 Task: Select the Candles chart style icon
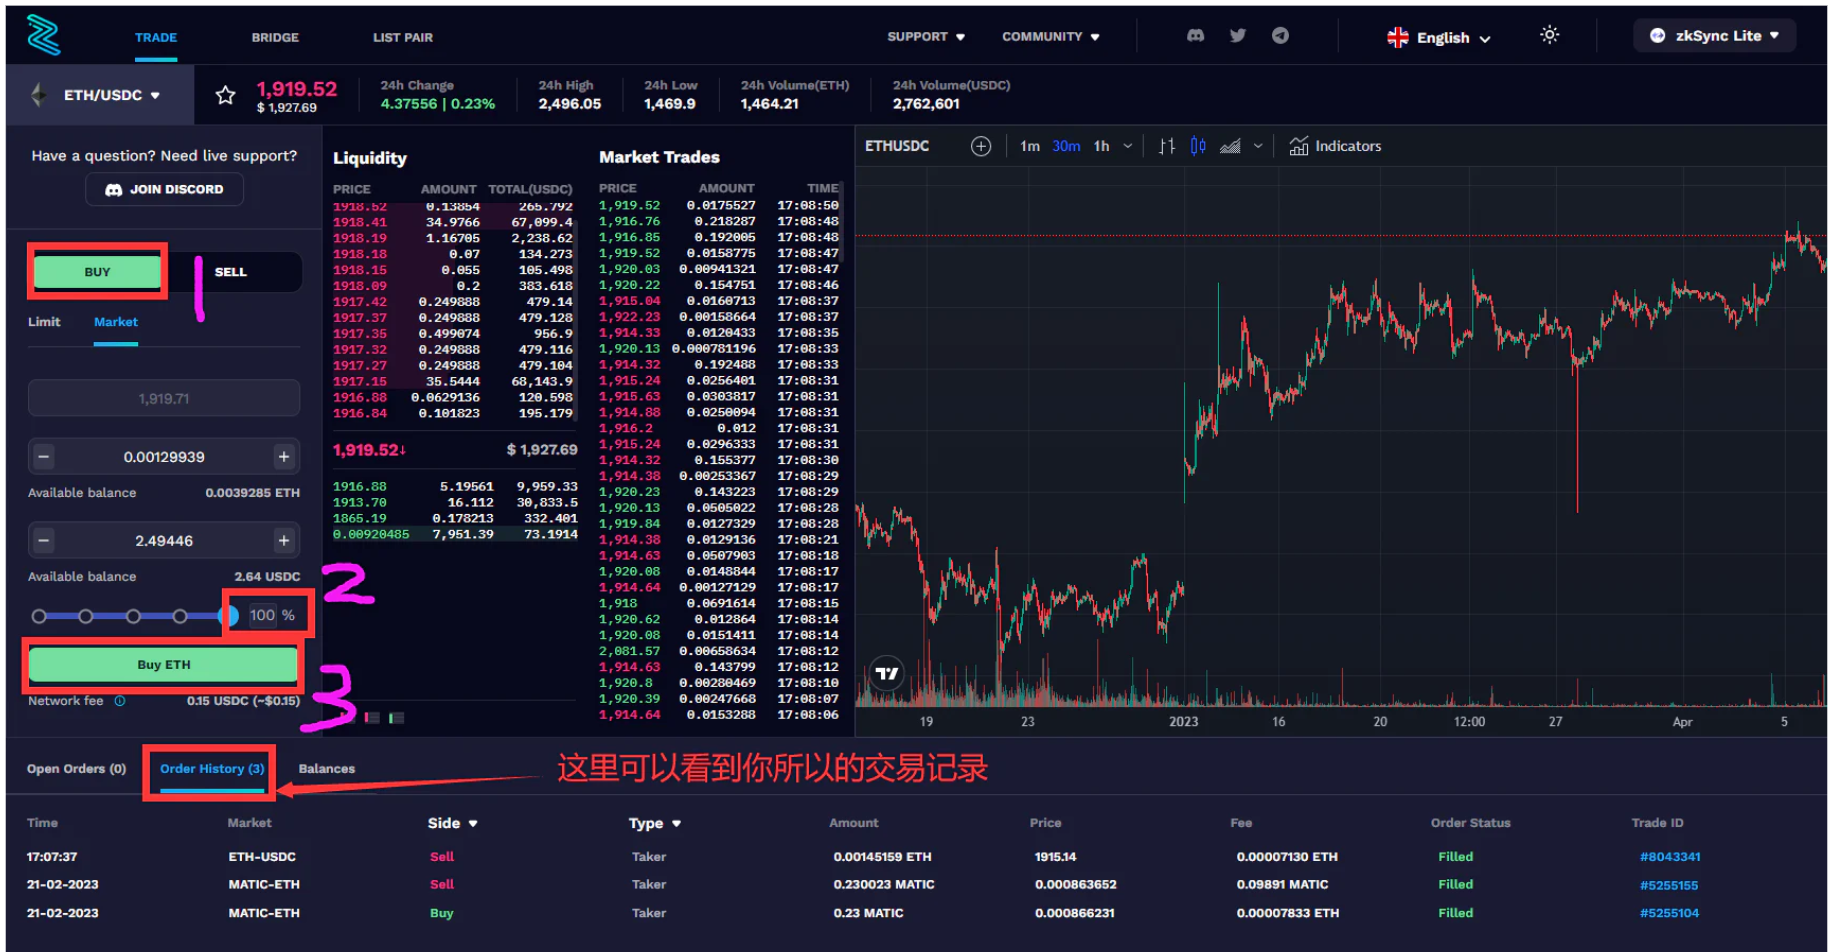[x=1198, y=146]
